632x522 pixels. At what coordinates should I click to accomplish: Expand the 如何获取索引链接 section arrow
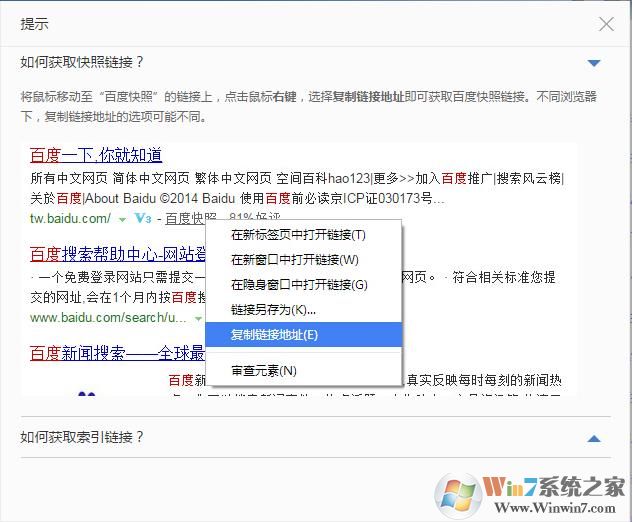[x=594, y=439]
